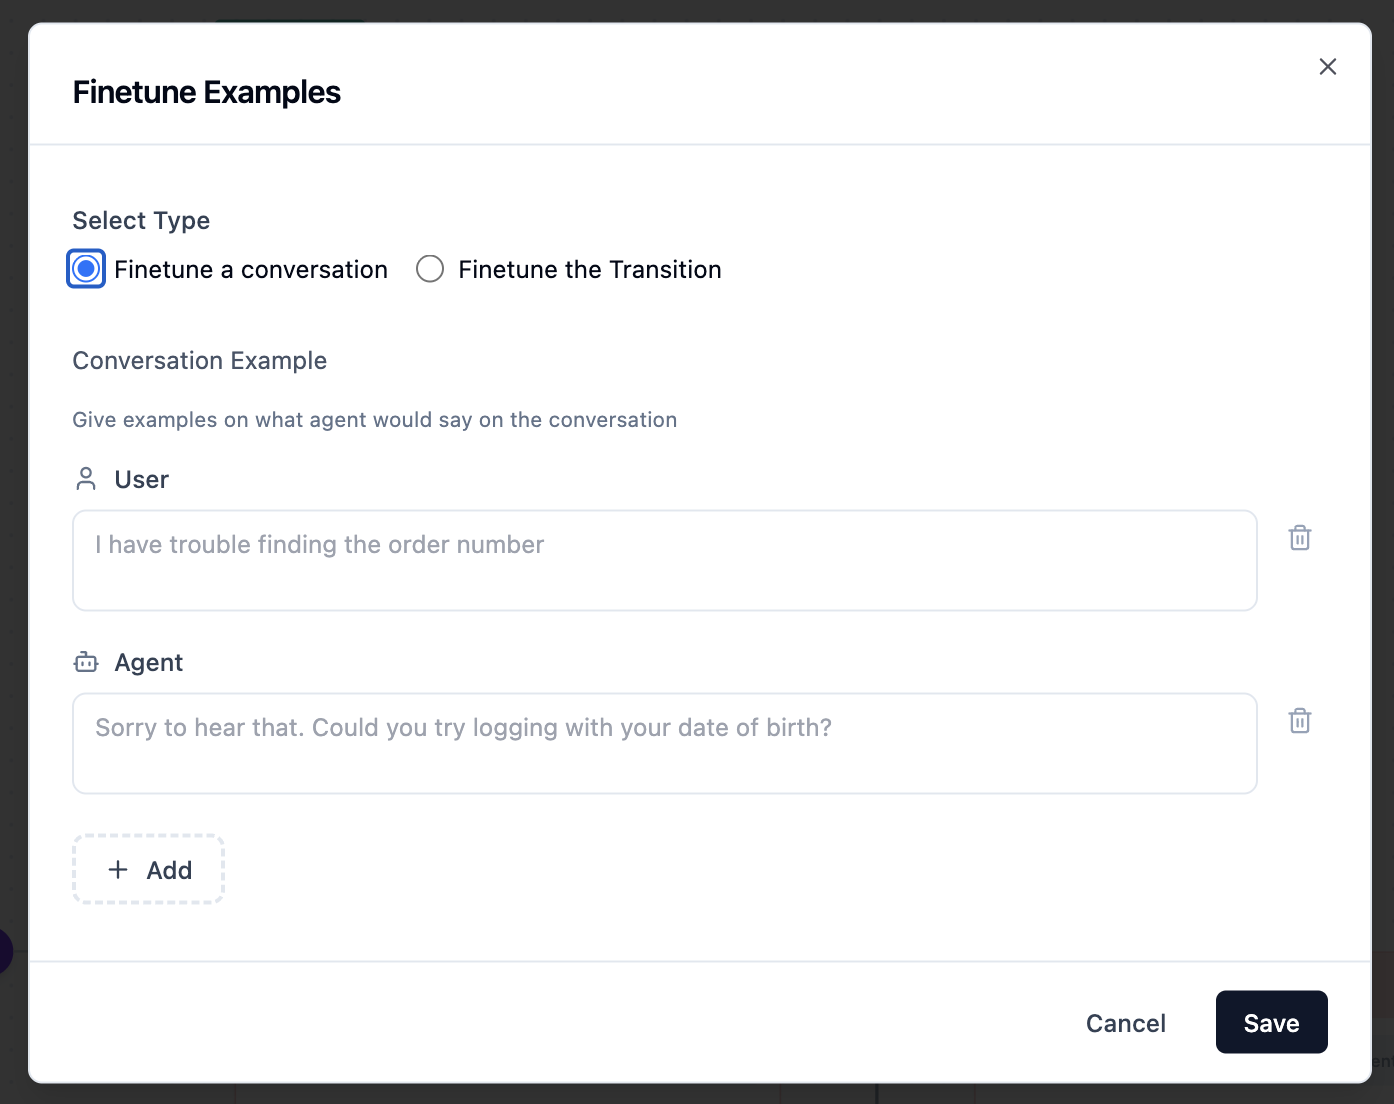Click Cancel to dismiss the dialog
Image resolution: width=1394 pixels, height=1104 pixels.
1125,1023
